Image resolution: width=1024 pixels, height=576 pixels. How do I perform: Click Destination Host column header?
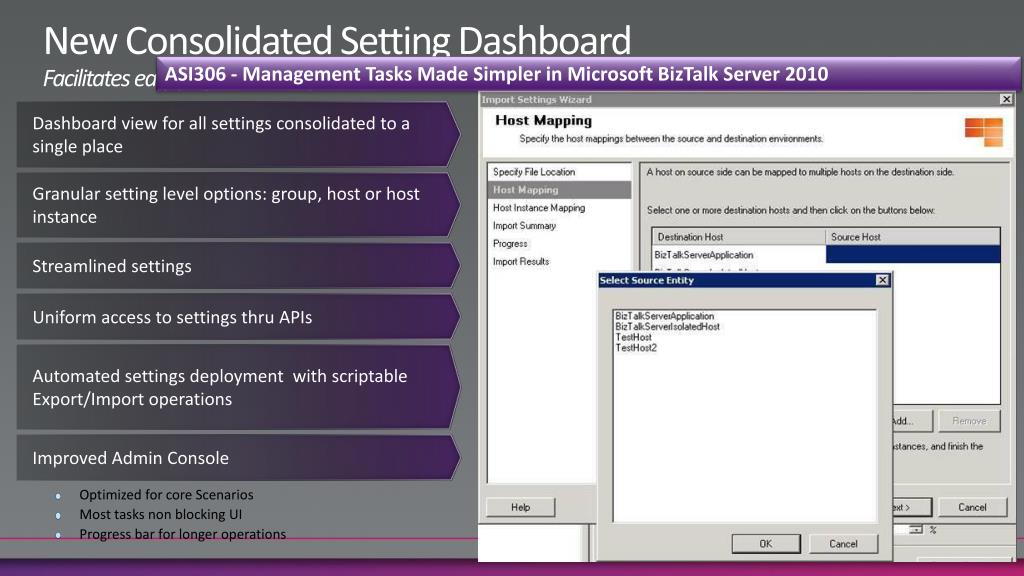739,237
